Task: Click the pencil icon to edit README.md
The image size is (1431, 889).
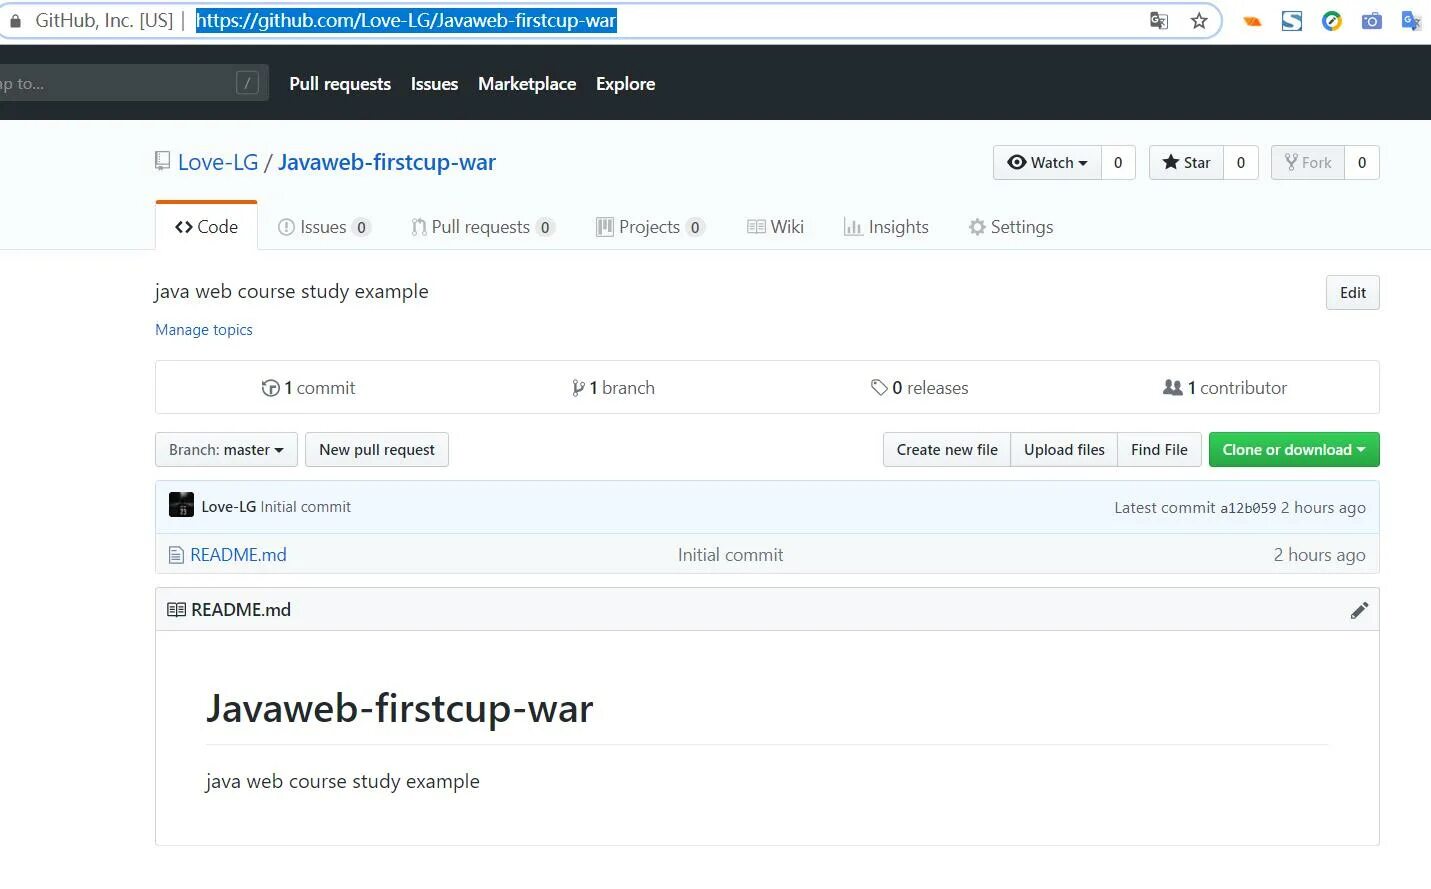Action: pos(1359,609)
